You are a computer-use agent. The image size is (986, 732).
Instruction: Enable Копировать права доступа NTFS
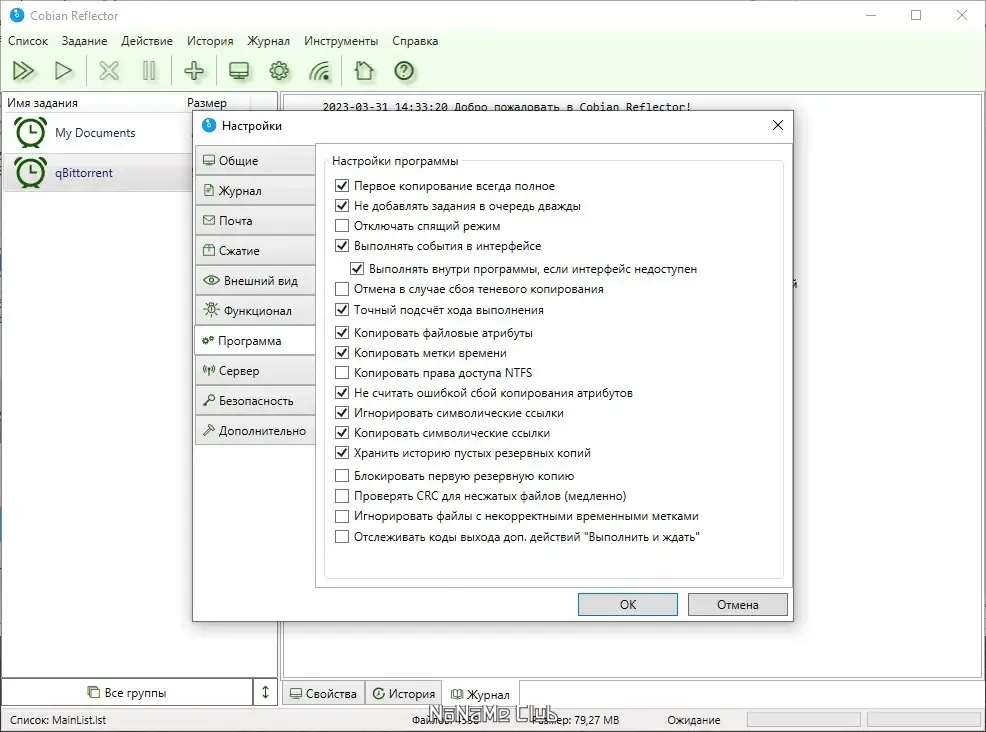[342, 372]
